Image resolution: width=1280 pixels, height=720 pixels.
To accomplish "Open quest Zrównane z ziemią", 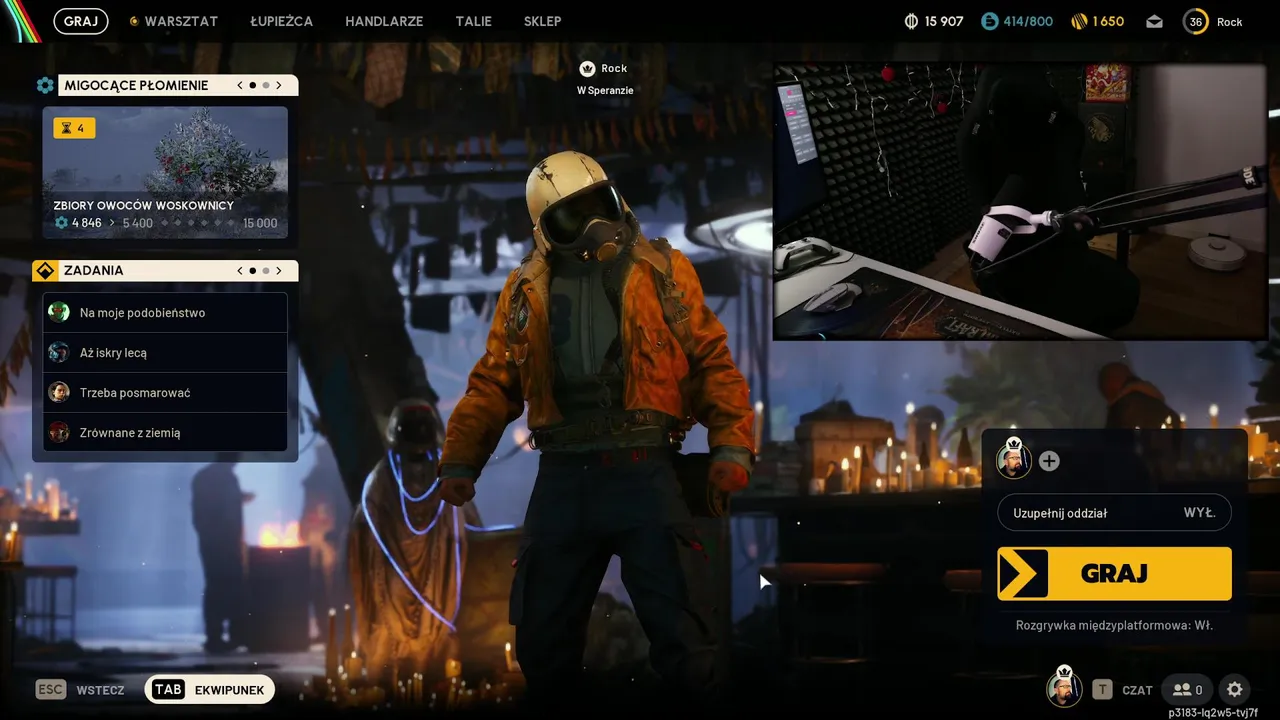I will tap(165, 432).
